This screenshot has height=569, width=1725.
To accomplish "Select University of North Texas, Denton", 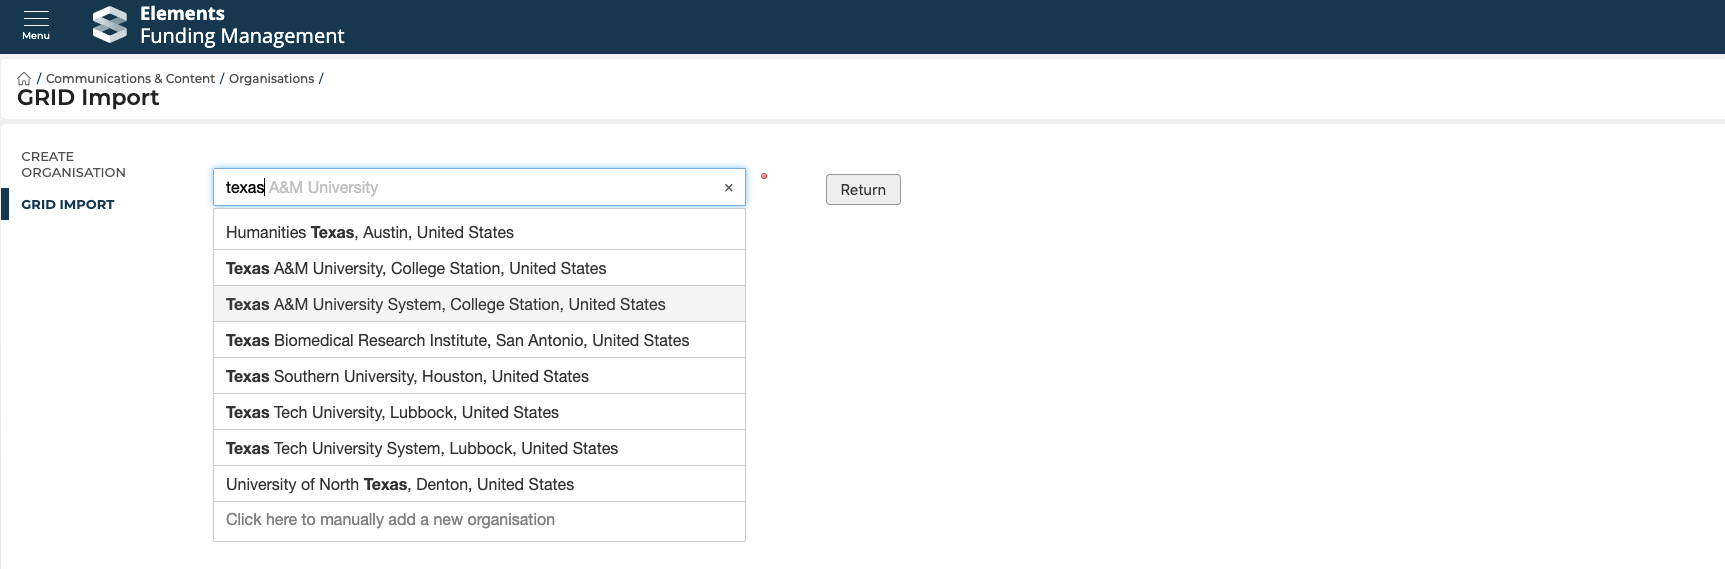I will coord(400,484).
